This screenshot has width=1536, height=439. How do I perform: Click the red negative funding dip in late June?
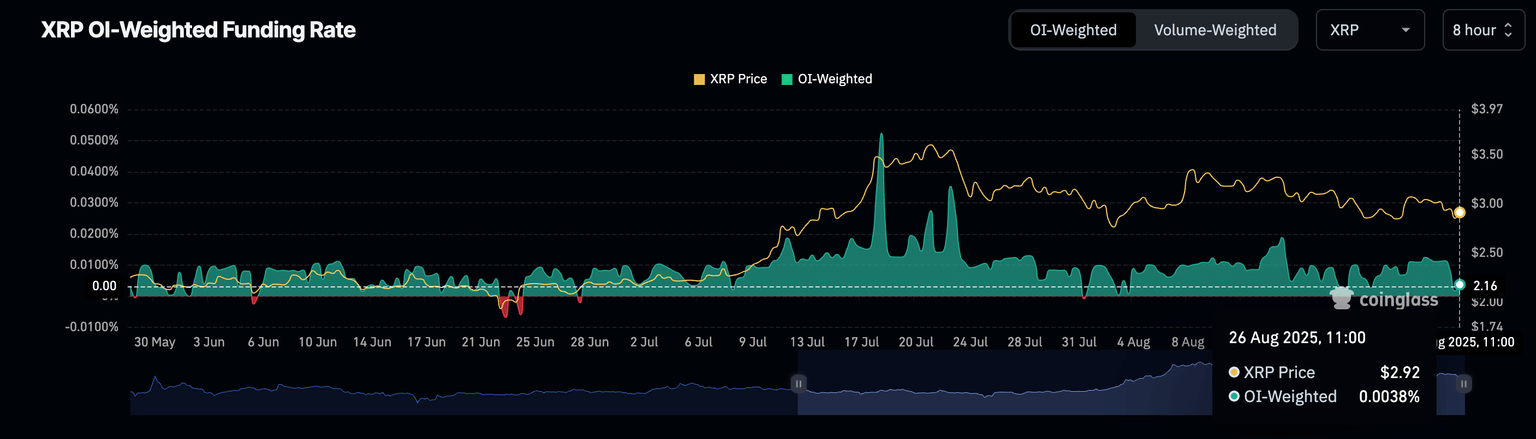click(x=505, y=308)
